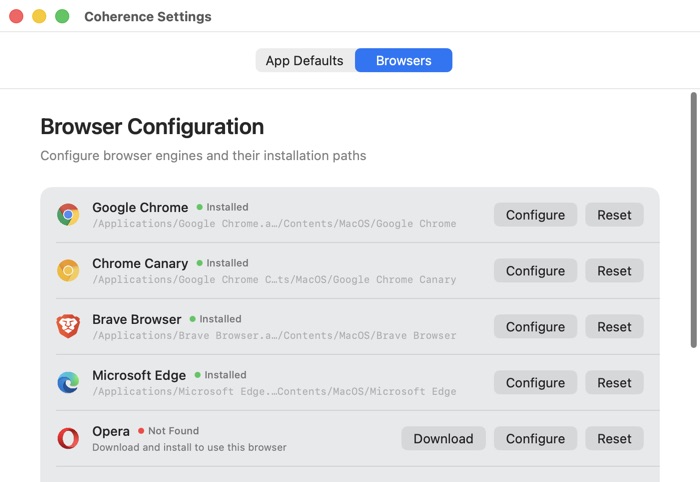This screenshot has height=482, width=700.
Task: Click the Opera Not Found status
Action: (x=168, y=431)
